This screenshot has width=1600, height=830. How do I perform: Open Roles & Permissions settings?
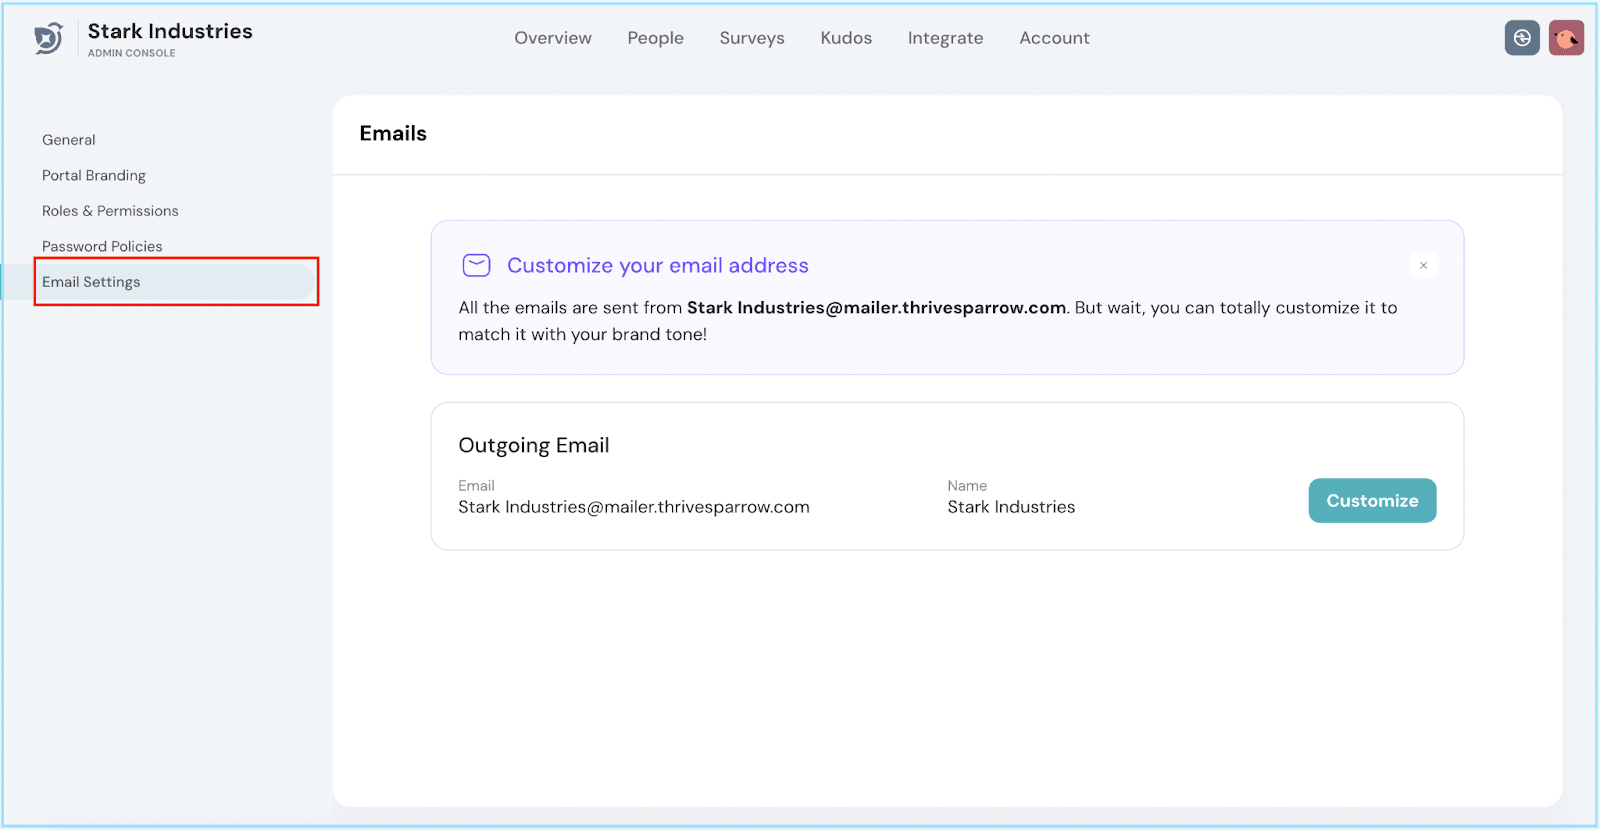(x=110, y=211)
